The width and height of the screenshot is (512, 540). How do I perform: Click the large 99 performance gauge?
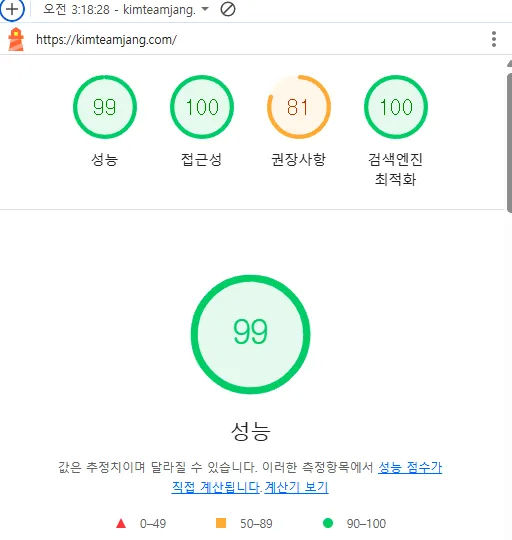coord(251,334)
